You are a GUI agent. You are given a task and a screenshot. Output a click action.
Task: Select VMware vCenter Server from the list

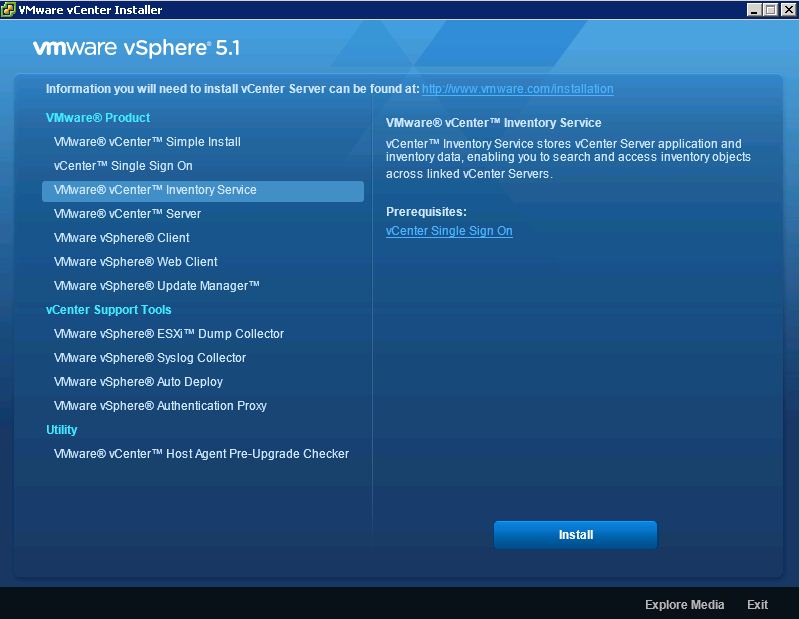[128, 214]
